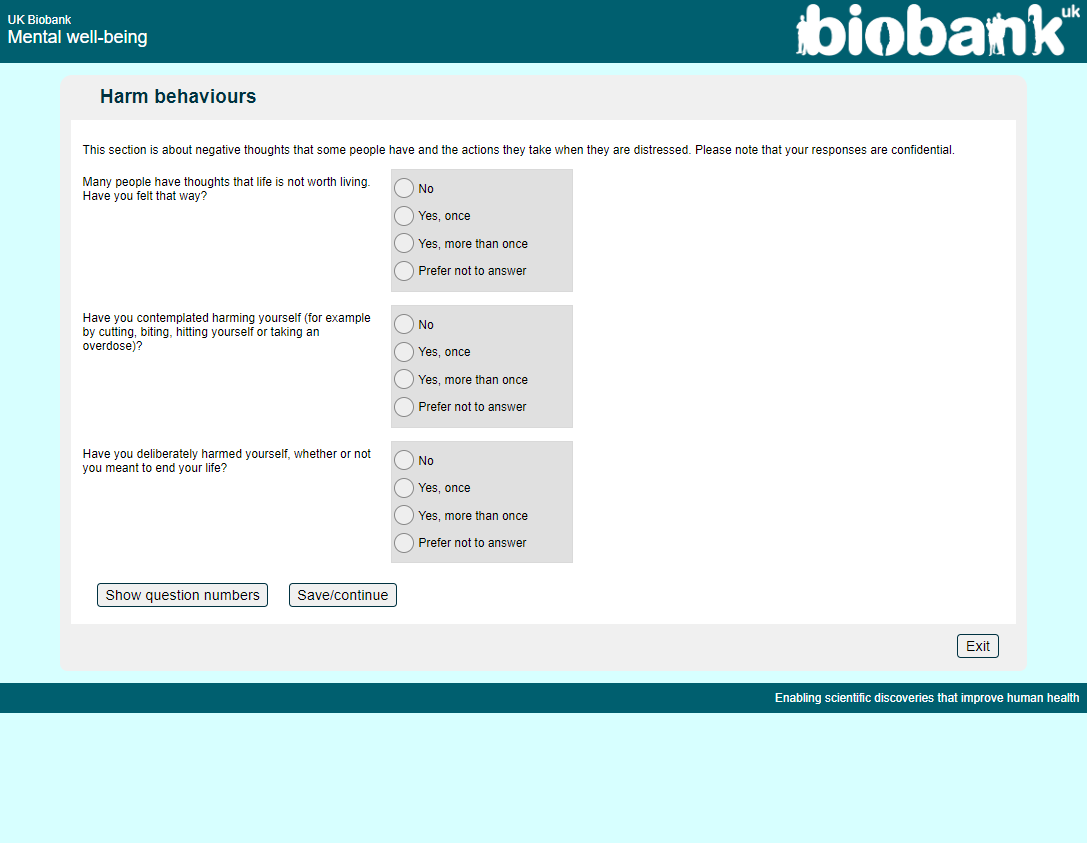
Task: Select 'No' for contemplated harming yourself
Action: click(x=404, y=324)
